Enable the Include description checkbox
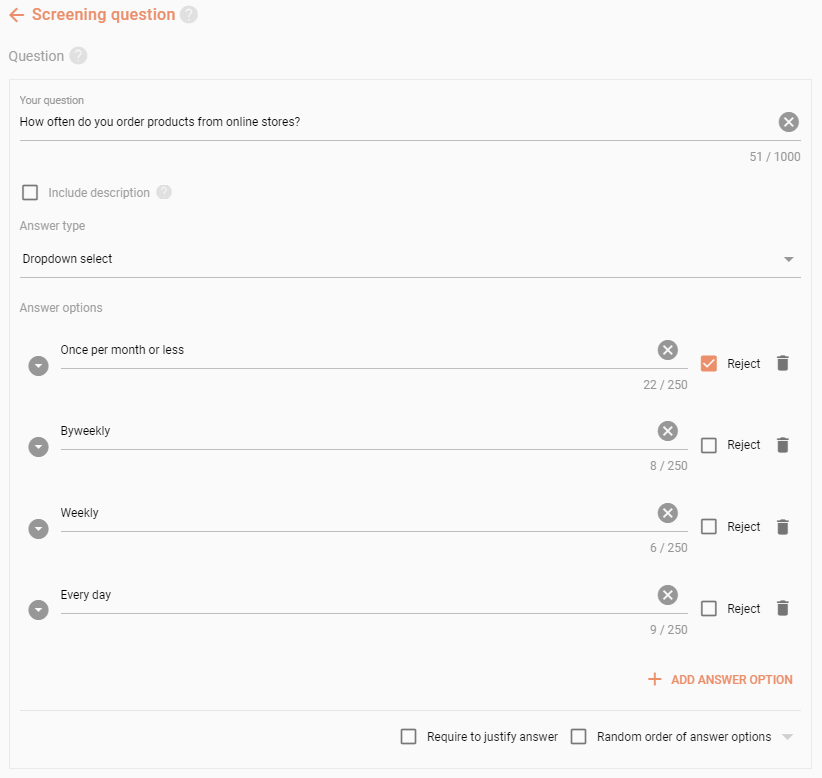This screenshot has width=822, height=778. [30, 192]
